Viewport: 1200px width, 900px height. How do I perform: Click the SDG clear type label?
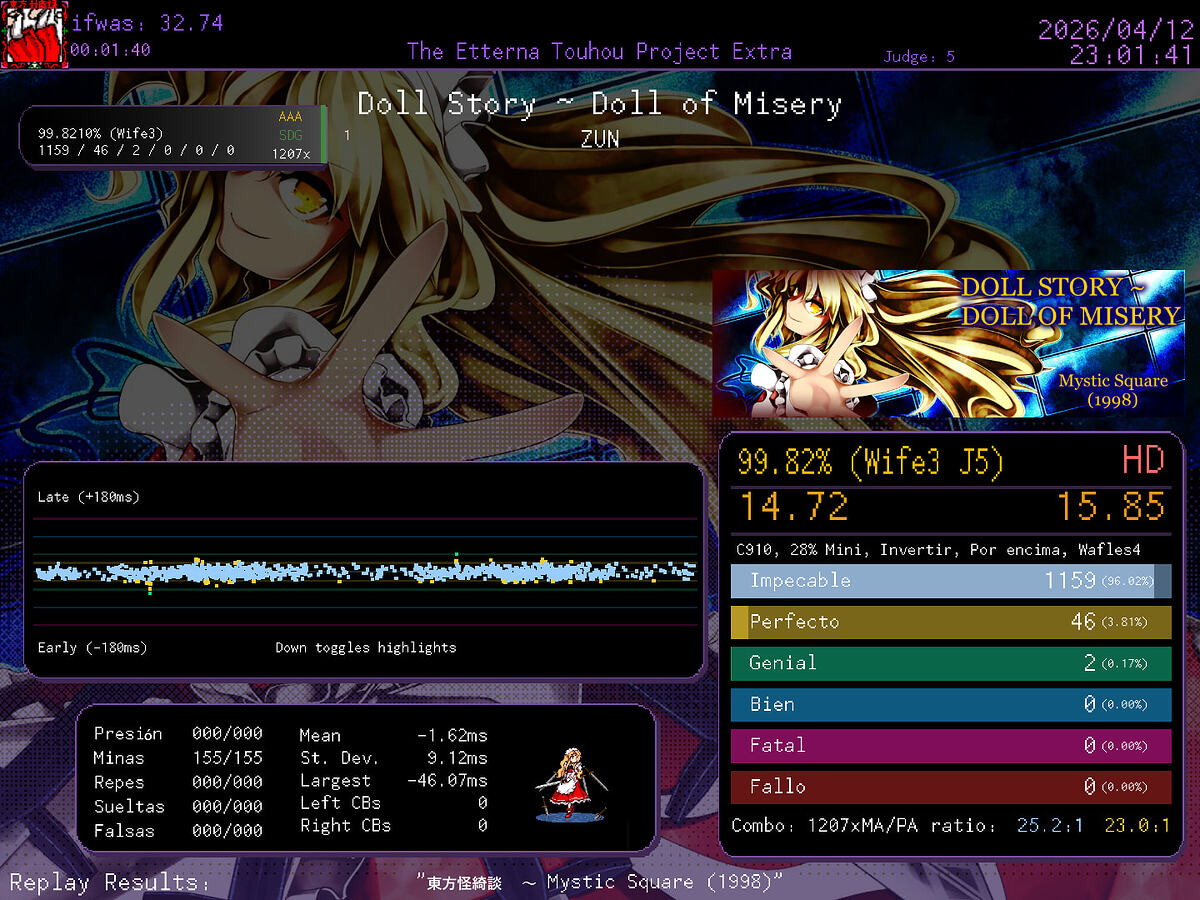click(290, 135)
